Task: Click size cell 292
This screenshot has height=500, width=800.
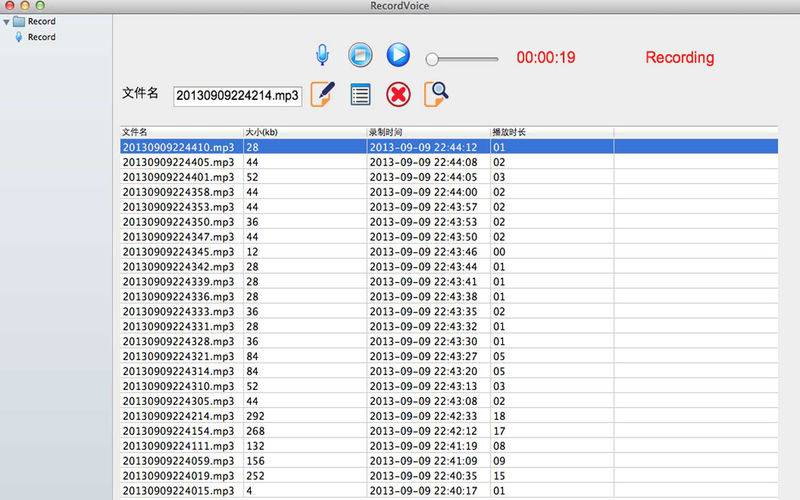Action: click(x=255, y=416)
